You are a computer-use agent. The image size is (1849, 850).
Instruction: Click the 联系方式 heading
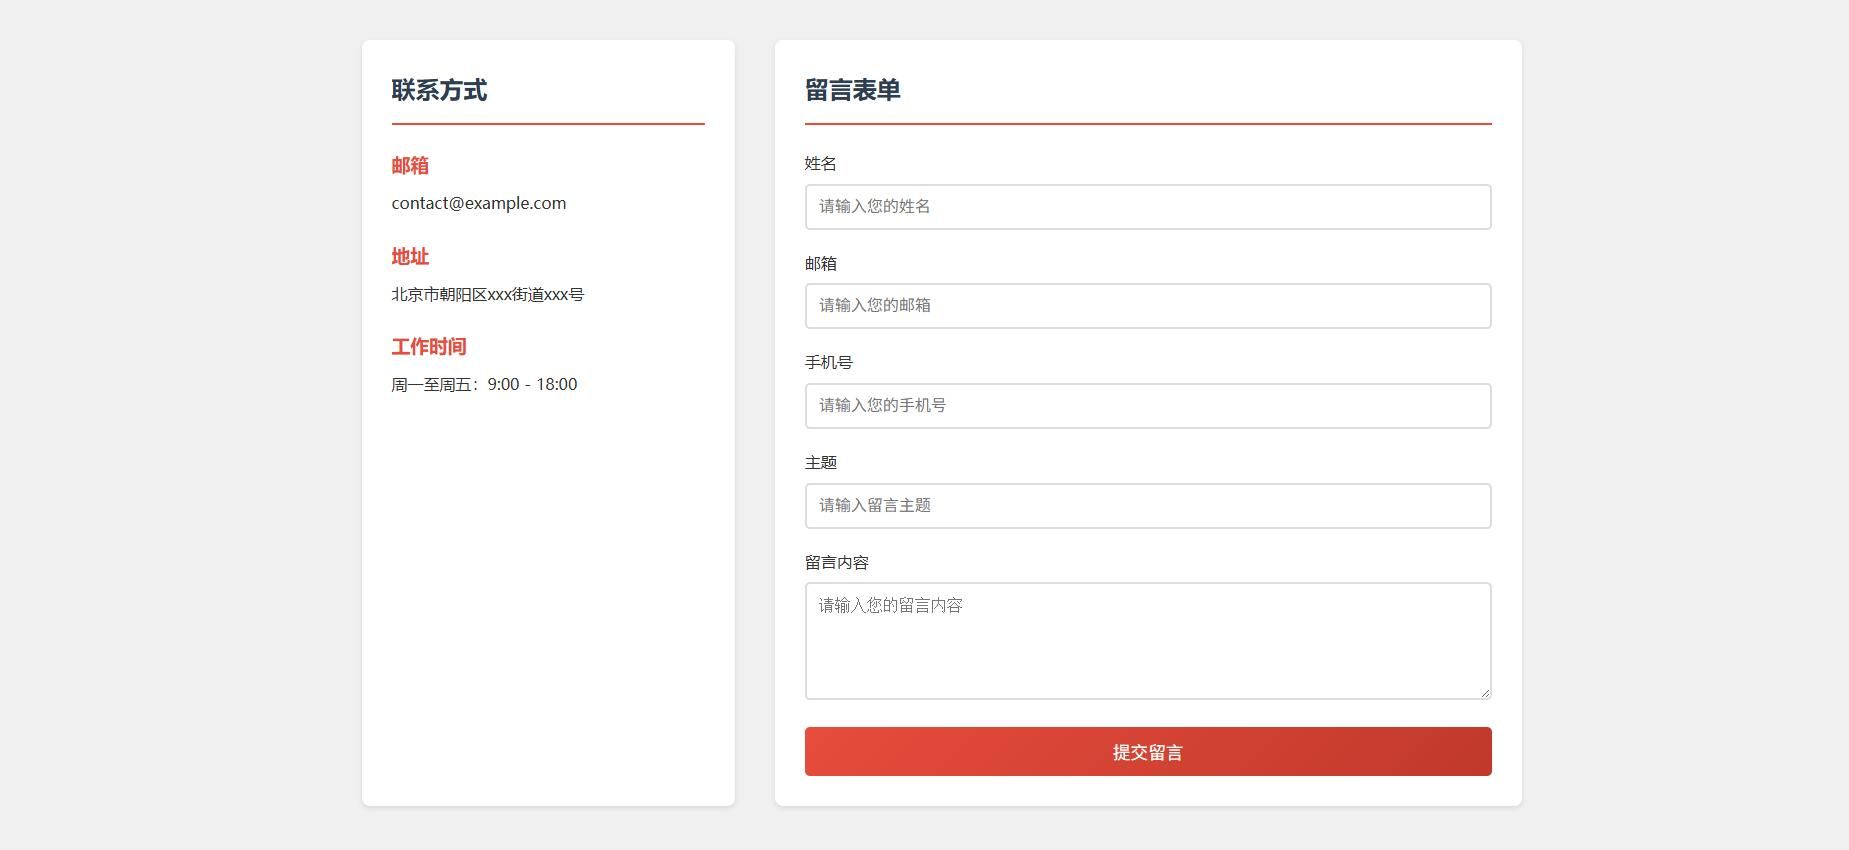coord(440,90)
